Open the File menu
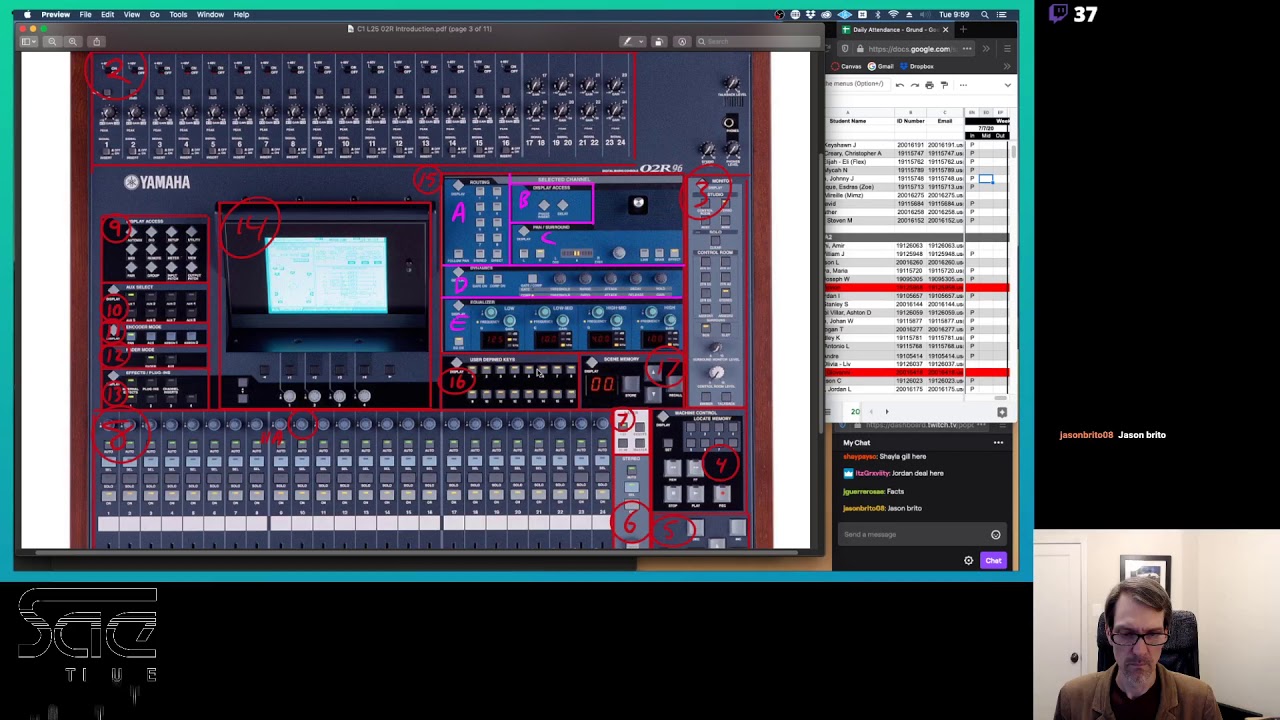1280x720 pixels. click(x=86, y=15)
